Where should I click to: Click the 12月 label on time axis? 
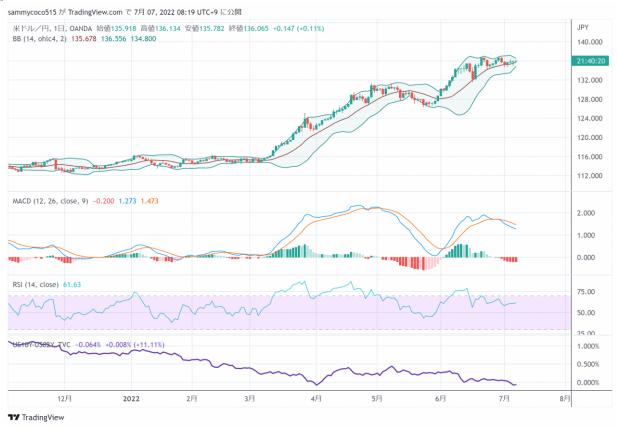pos(67,397)
